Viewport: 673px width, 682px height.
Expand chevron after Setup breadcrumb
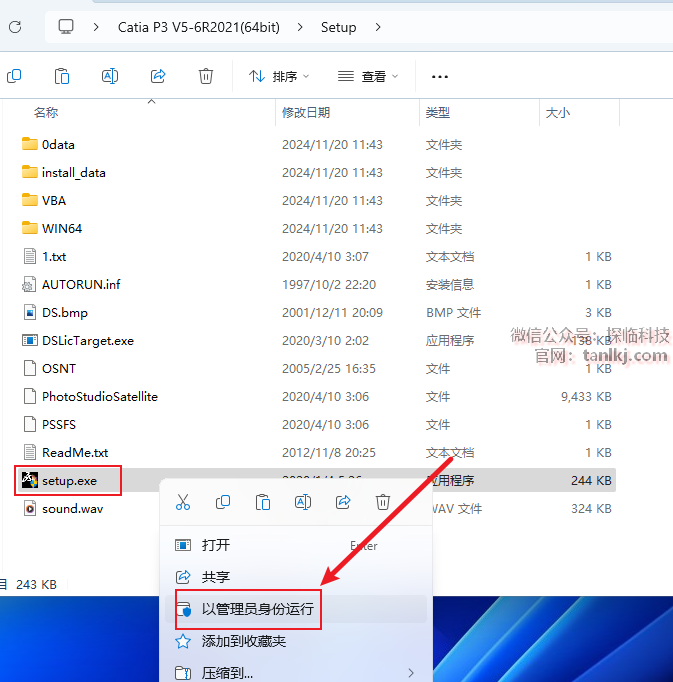[x=378, y=27]
